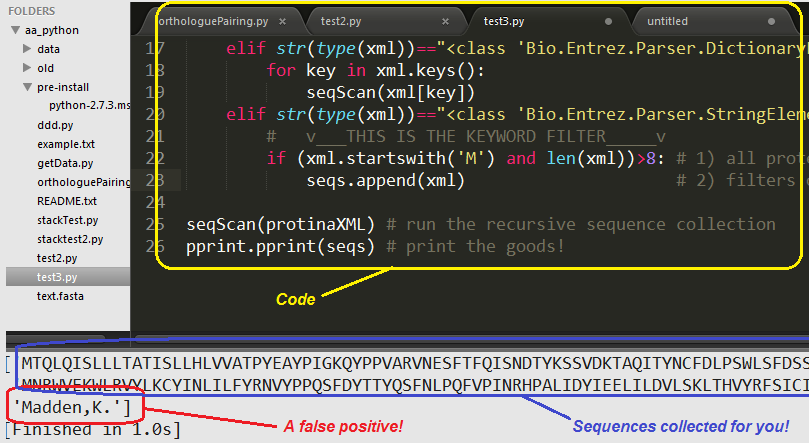Click the seqs.append(xml) code line
The width and height of the screenshot is (809, 443).
pos(385,181)
